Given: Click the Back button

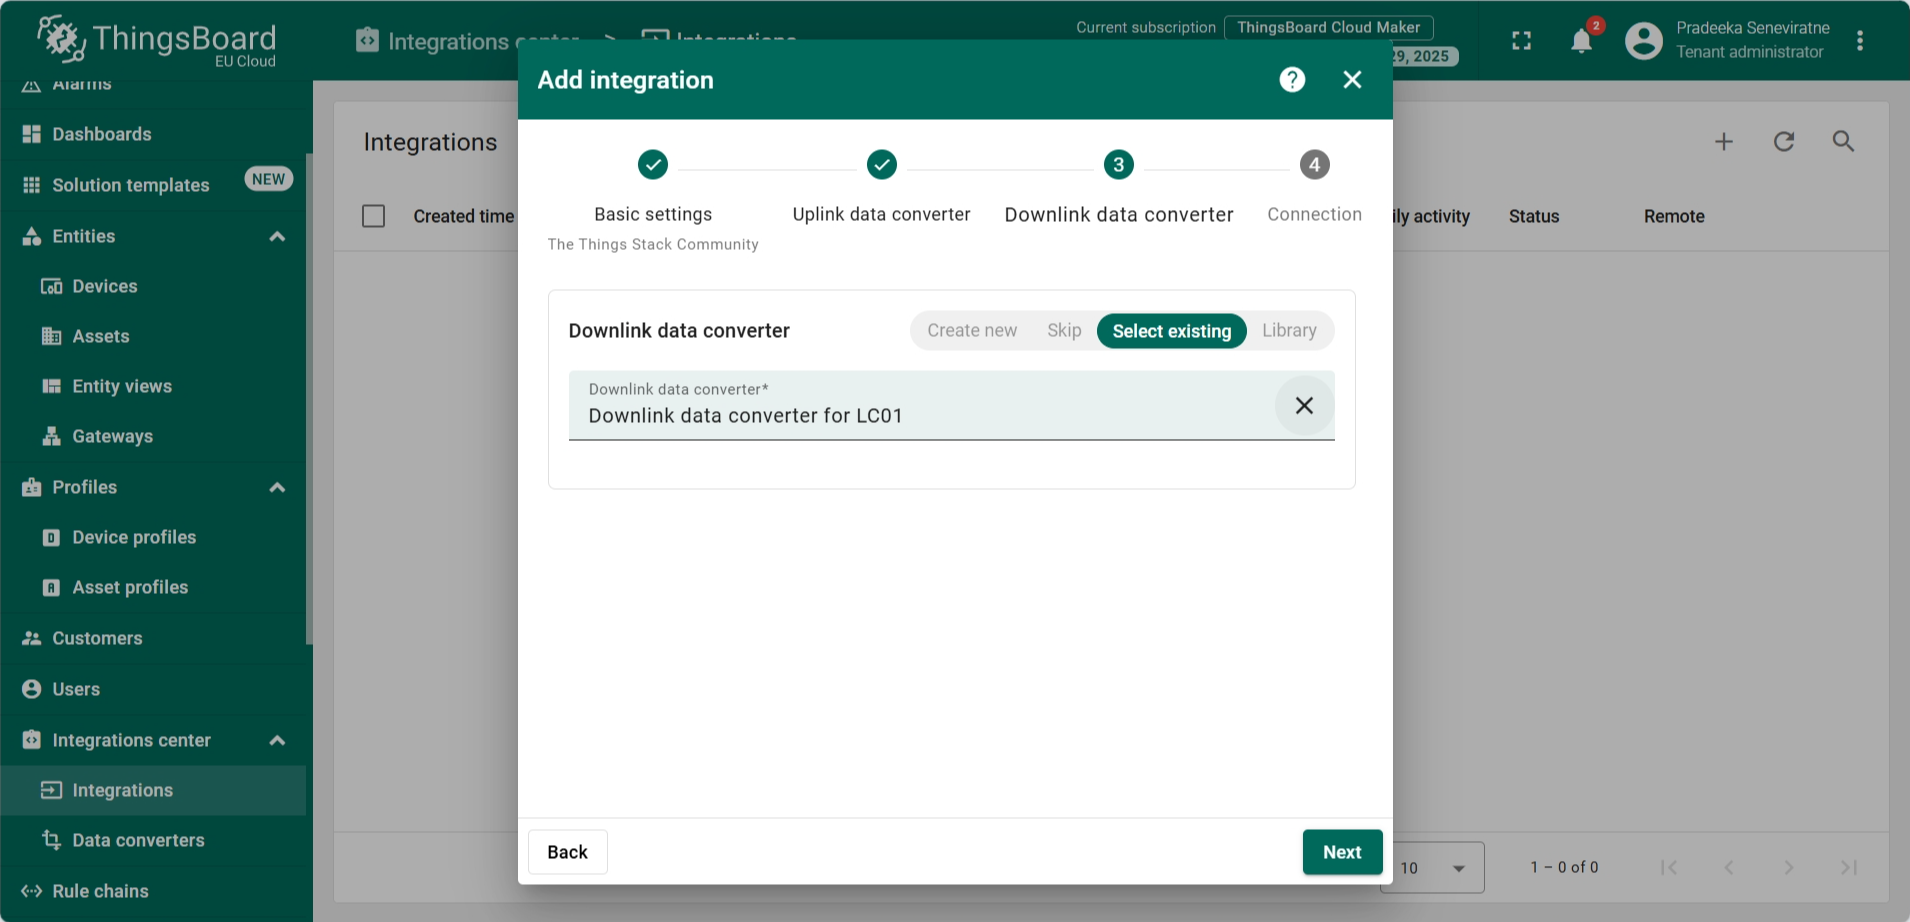Looking at the screenshot, I should [x=567, y=852].
